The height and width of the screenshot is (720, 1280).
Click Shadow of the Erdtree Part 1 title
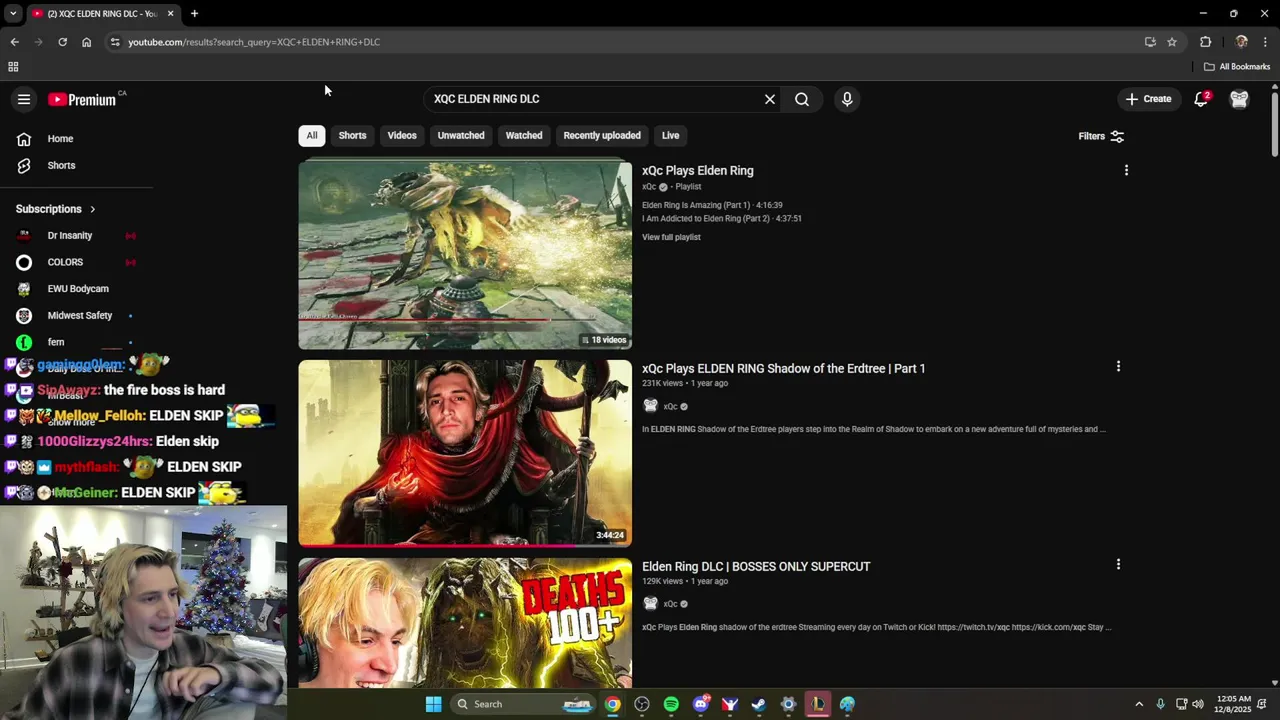click(x=783, y=369)
